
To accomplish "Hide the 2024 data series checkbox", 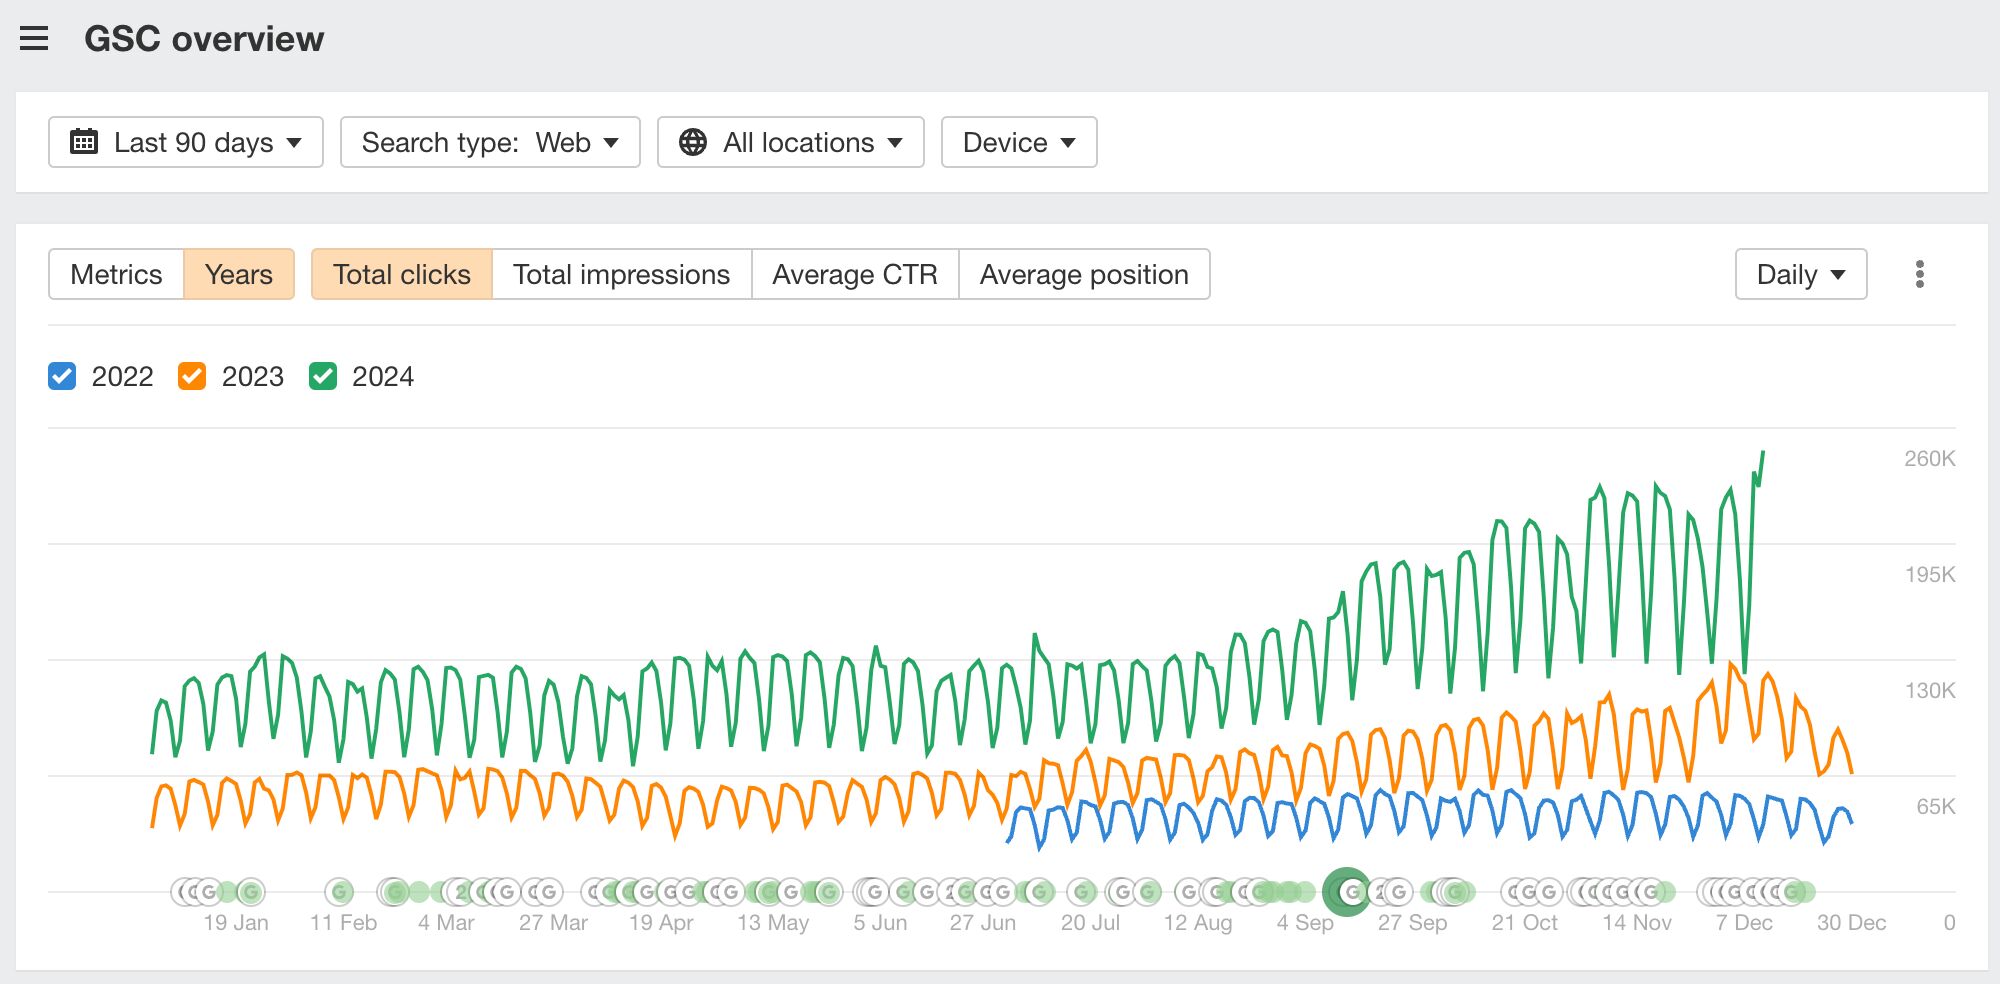I will (x=323, y=376).
